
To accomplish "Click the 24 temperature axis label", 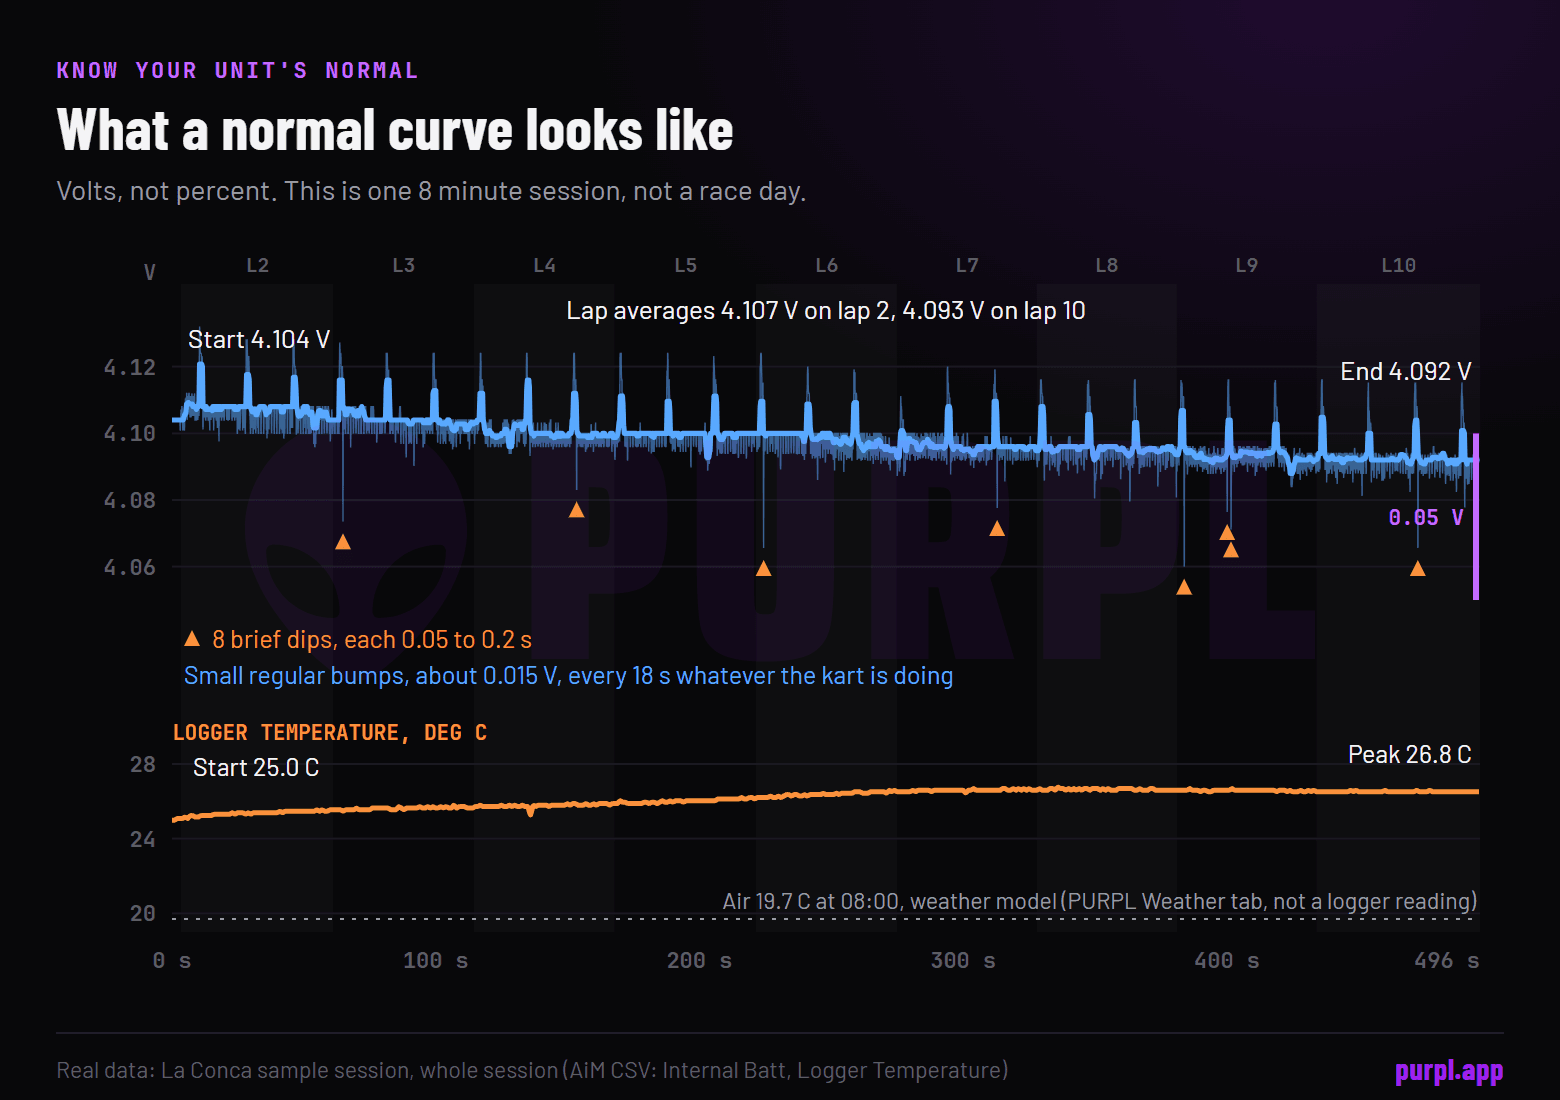I will pos(143,840).
